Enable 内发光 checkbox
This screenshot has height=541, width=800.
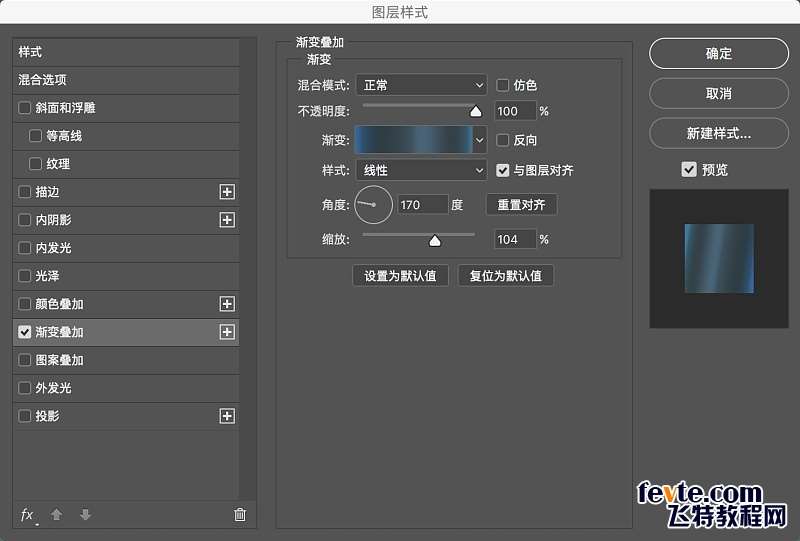(x=24, y=248)
